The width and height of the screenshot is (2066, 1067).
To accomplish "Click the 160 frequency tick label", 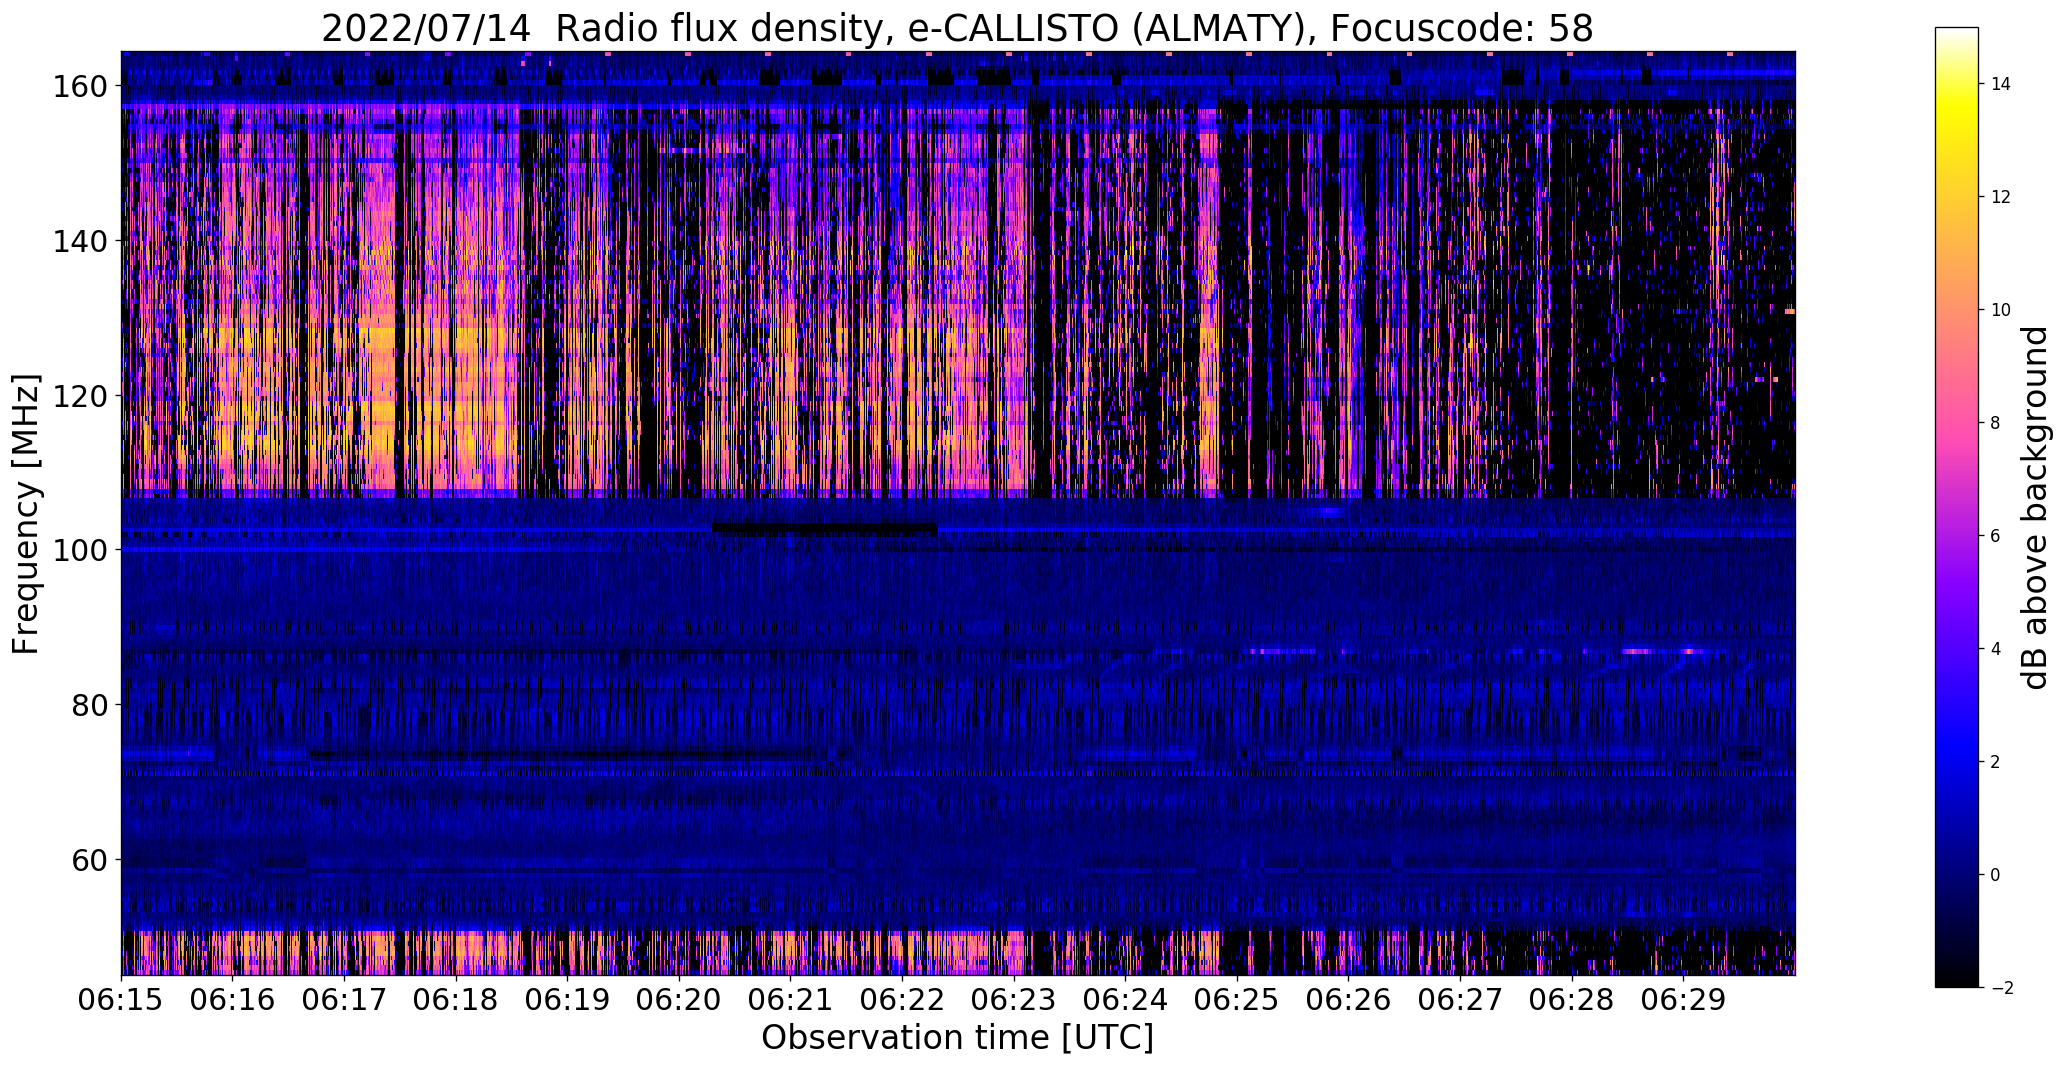I will [80, 87].
